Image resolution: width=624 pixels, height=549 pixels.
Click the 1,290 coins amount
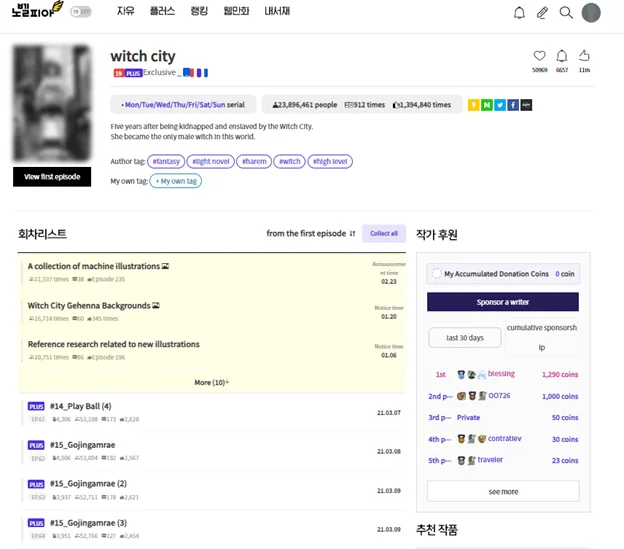(x=560, y=374)
